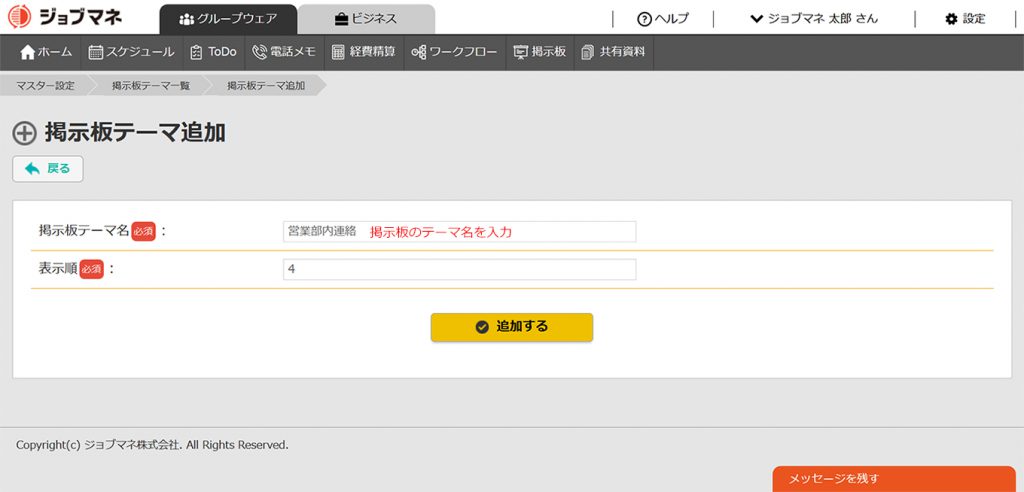
Task: Focus the 表示順 input field
Action: pyautogui.click(x=459, y=270)
